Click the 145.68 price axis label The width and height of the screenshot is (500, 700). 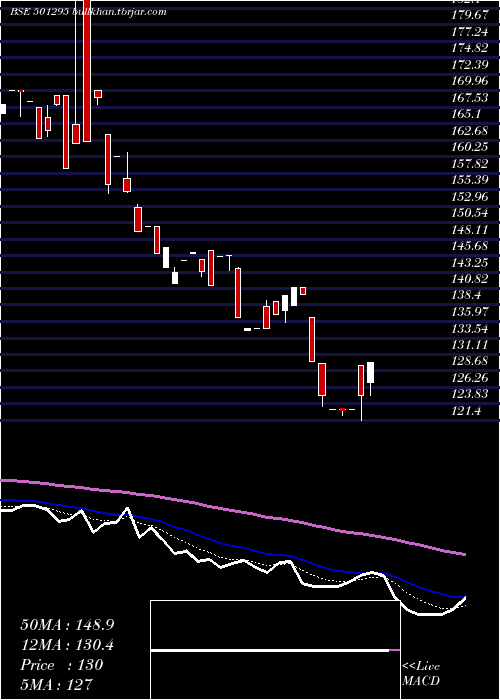point(469,246)
